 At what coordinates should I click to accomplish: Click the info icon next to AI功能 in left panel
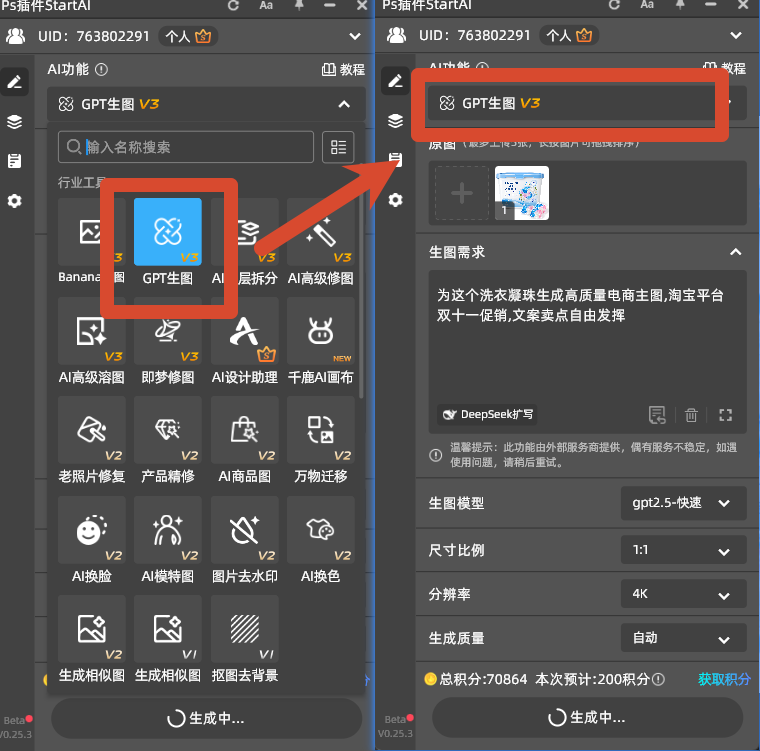(101, 70)
